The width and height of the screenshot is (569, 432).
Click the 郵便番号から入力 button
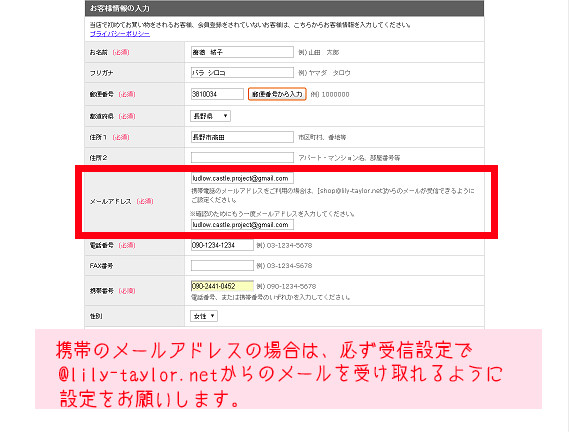pyautogui.click(x=277, y=94)
